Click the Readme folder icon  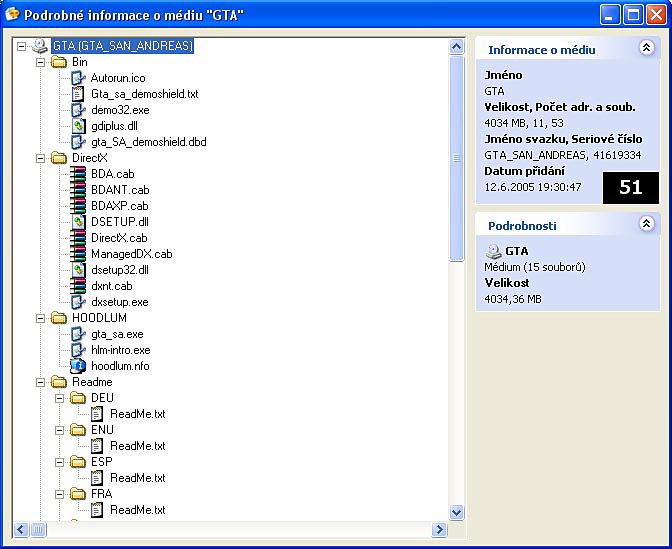point(59,382)
